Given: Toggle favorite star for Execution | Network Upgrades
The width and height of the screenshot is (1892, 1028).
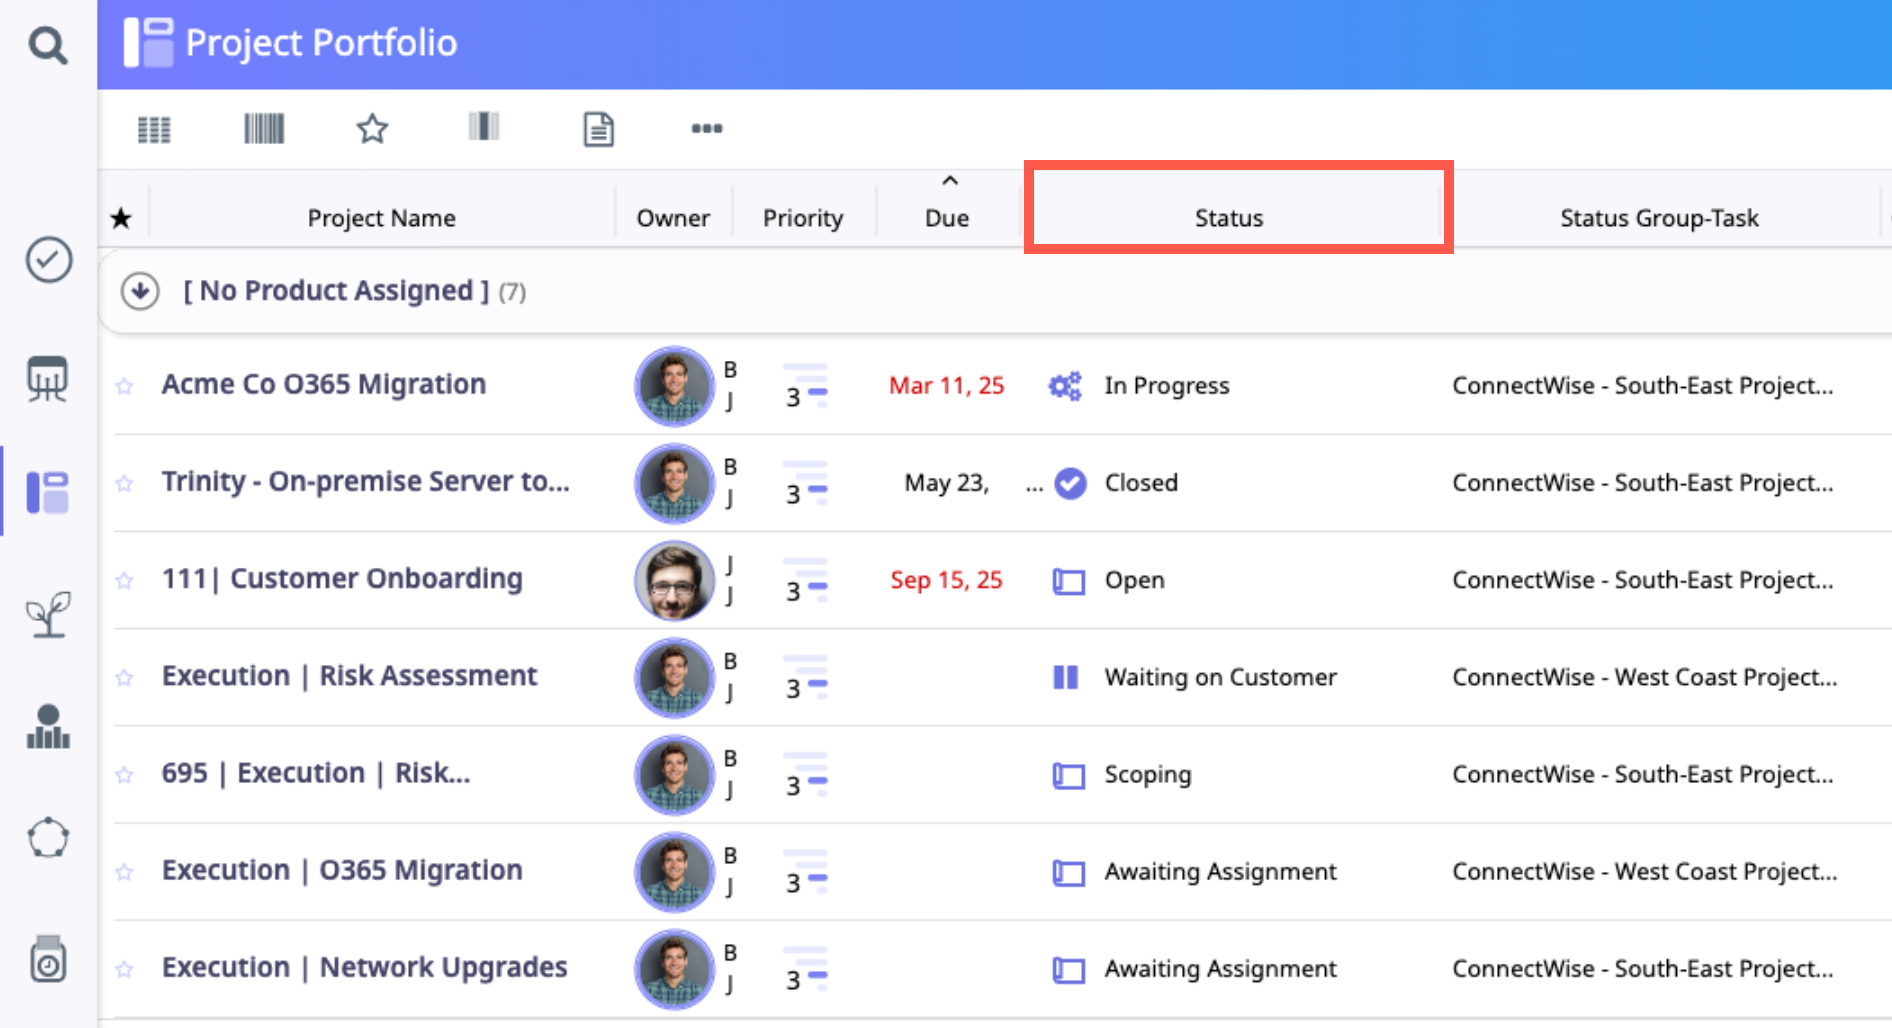Looking at the screenshot, I should pos(124,968).
